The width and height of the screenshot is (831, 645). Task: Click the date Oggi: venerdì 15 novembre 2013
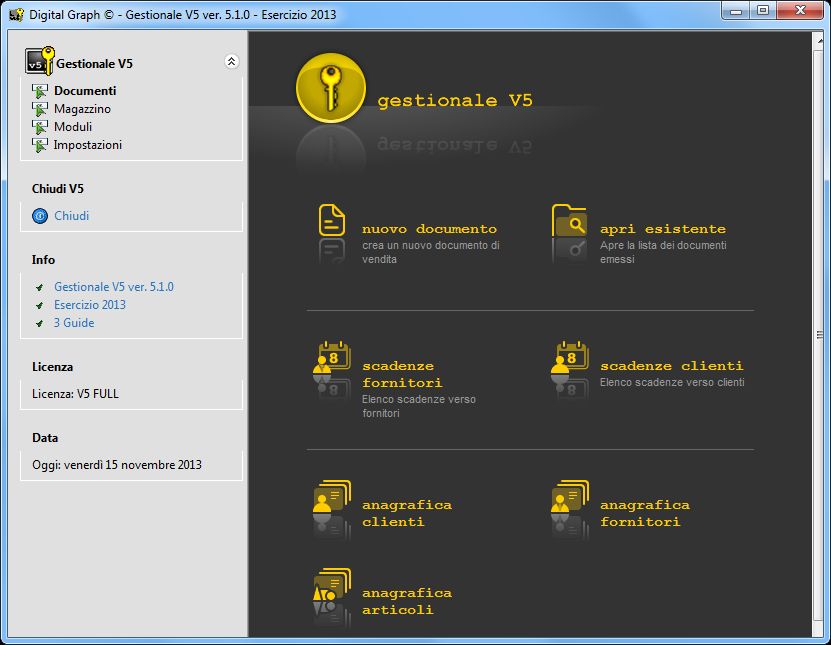(x=117, y=465)
